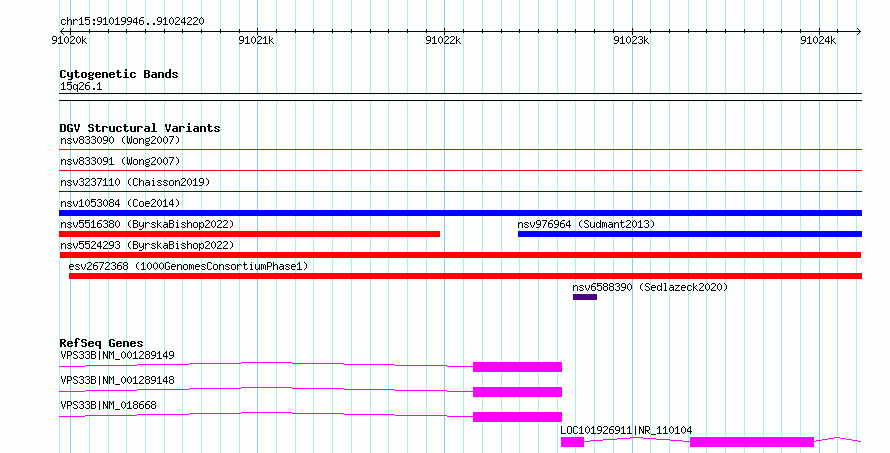
Task: Click the 91020k ruler tick label
Action: coord(69,40)
